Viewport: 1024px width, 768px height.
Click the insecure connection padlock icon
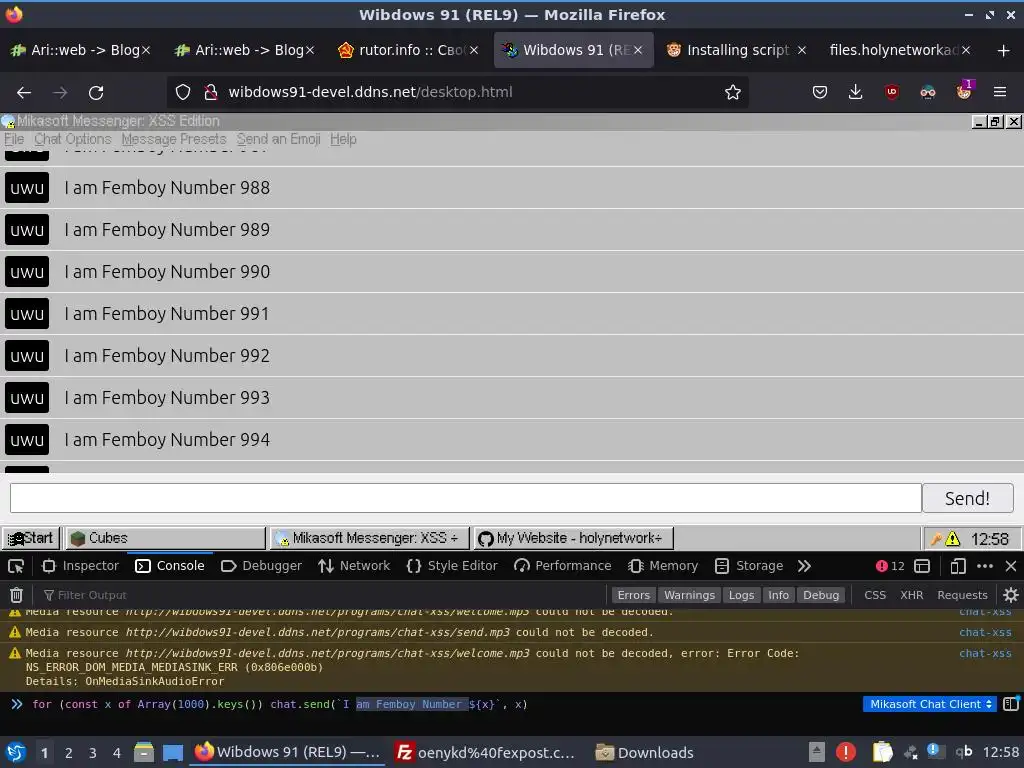(x=210, y=93)
